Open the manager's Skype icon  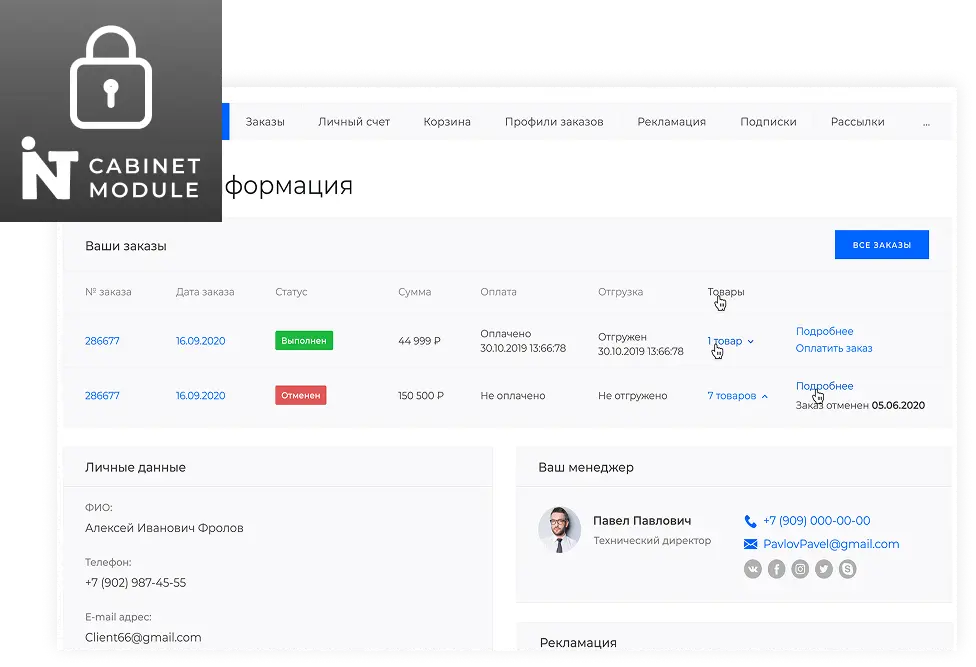pos(848,569)
